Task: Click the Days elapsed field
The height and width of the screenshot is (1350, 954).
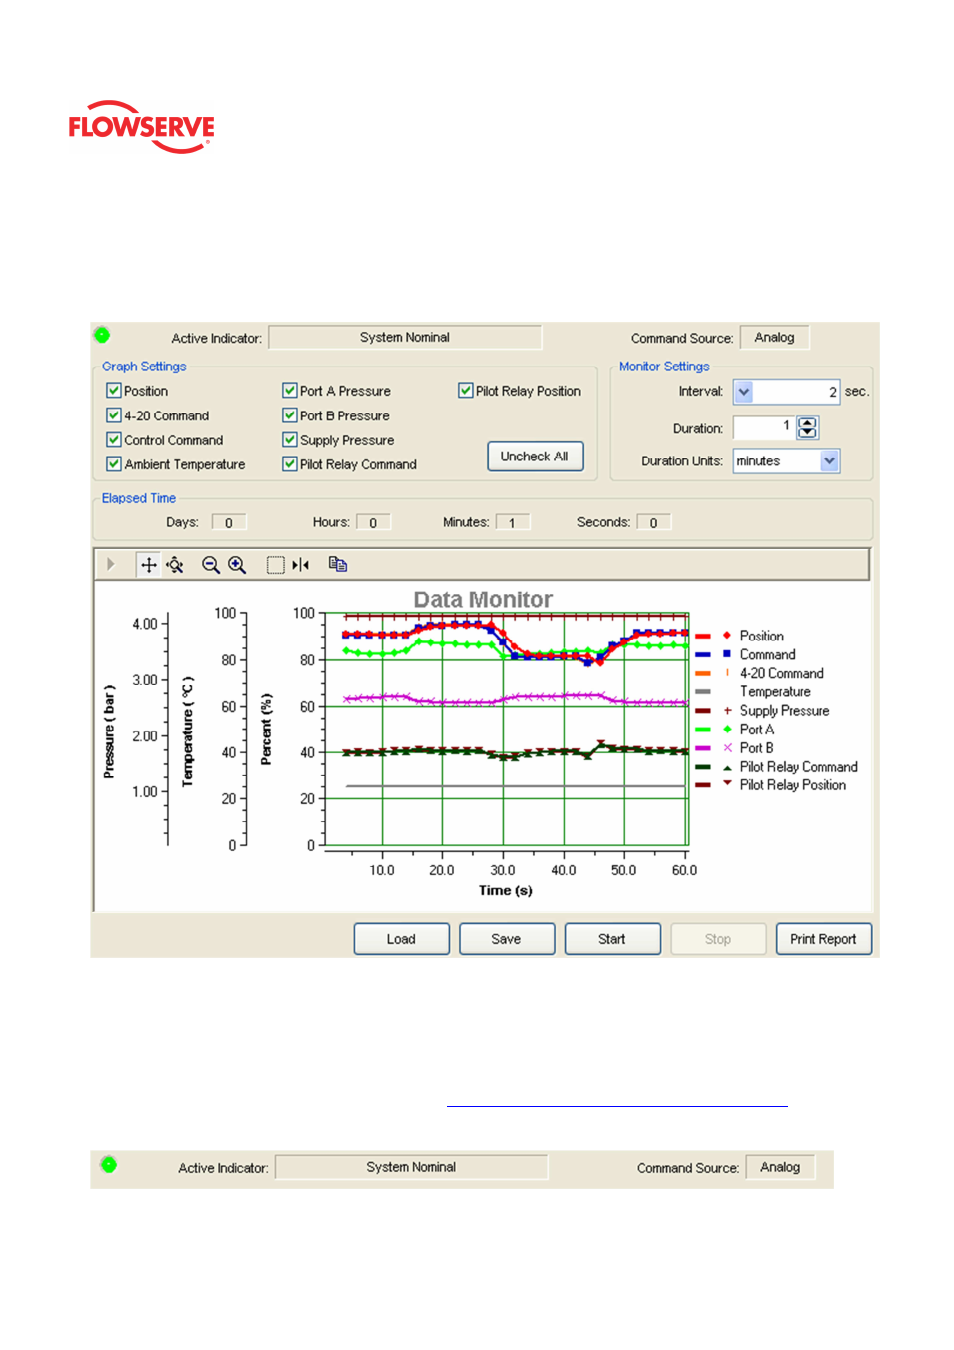Action: tap(229, 522)
